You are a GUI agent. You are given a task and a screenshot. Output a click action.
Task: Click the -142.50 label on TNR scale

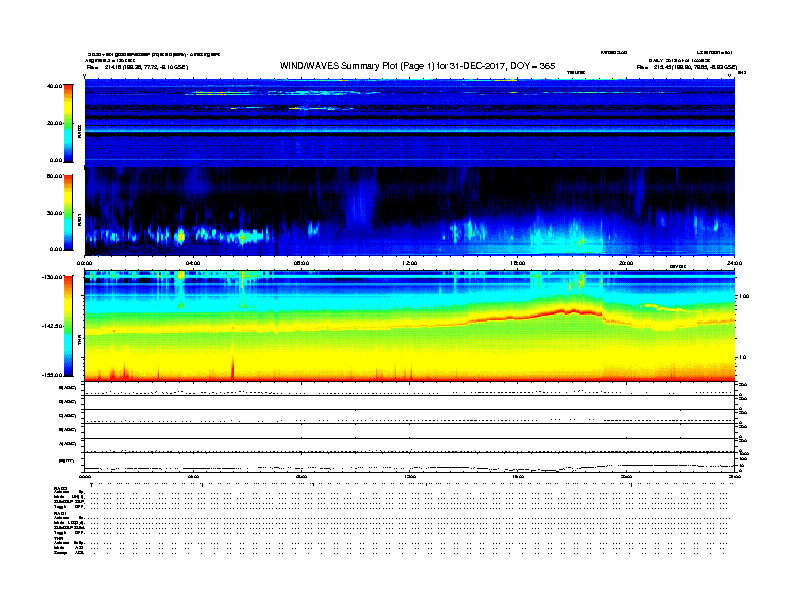(53, 326)
